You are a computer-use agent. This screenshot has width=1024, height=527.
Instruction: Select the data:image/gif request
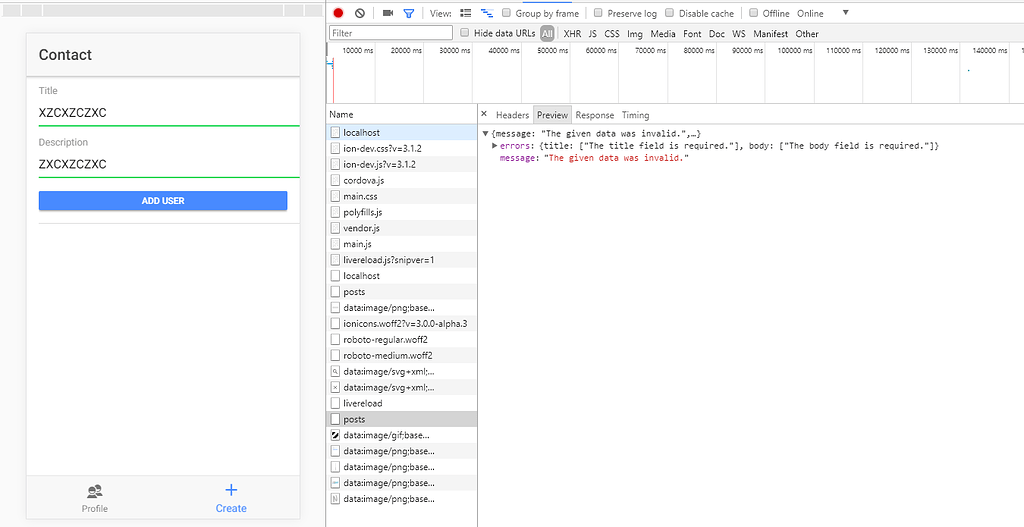click(x=402, y=435)
